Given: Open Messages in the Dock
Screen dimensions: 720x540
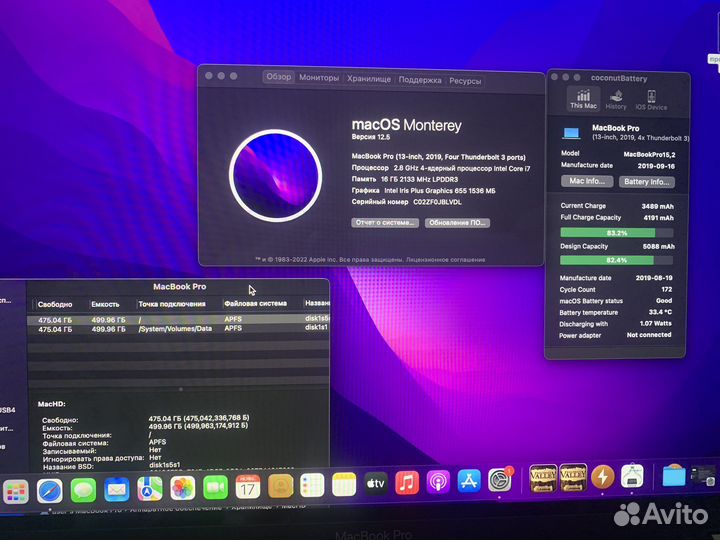Looking at the screenshot, I should (83, 489).
